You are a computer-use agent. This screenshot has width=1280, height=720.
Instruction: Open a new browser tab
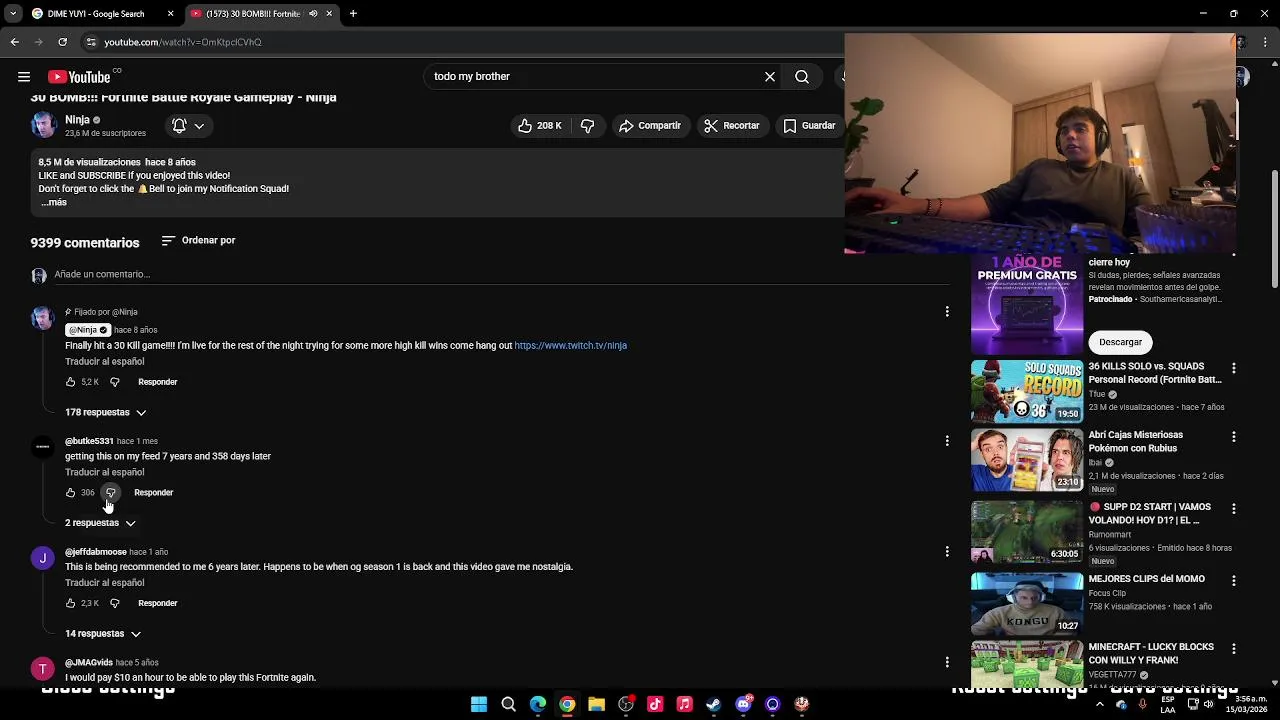pos(353,14)
